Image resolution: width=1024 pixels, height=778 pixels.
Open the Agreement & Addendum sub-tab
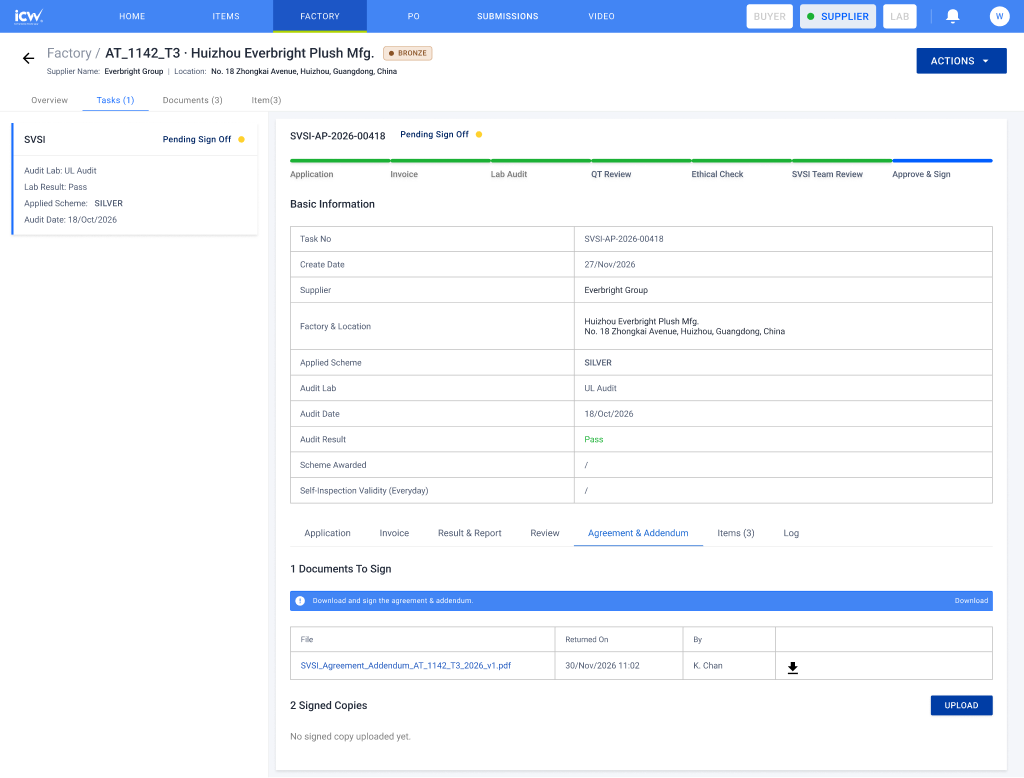[x=638, y=533]
